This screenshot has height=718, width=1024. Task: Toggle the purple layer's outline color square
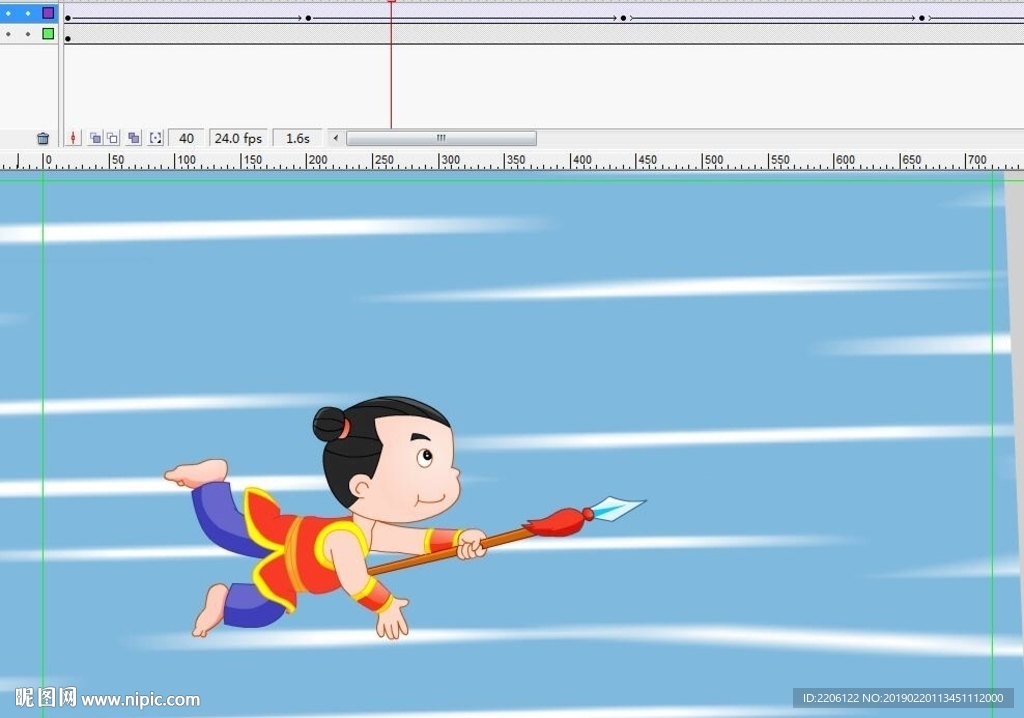(x=48, y=12)
